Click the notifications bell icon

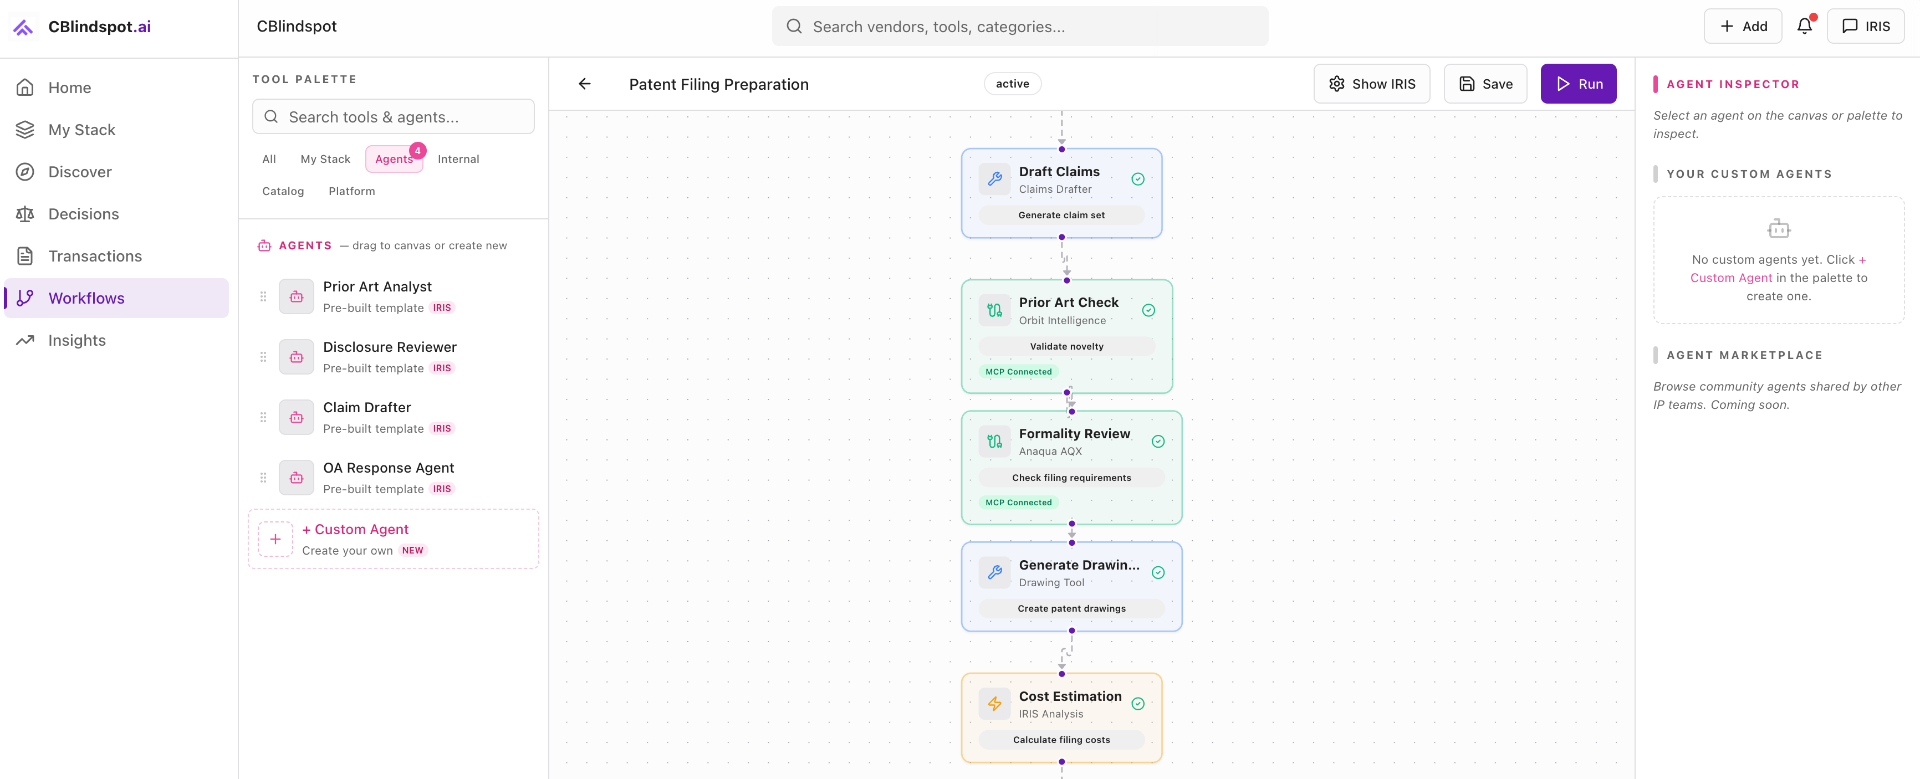[1804, 26]
